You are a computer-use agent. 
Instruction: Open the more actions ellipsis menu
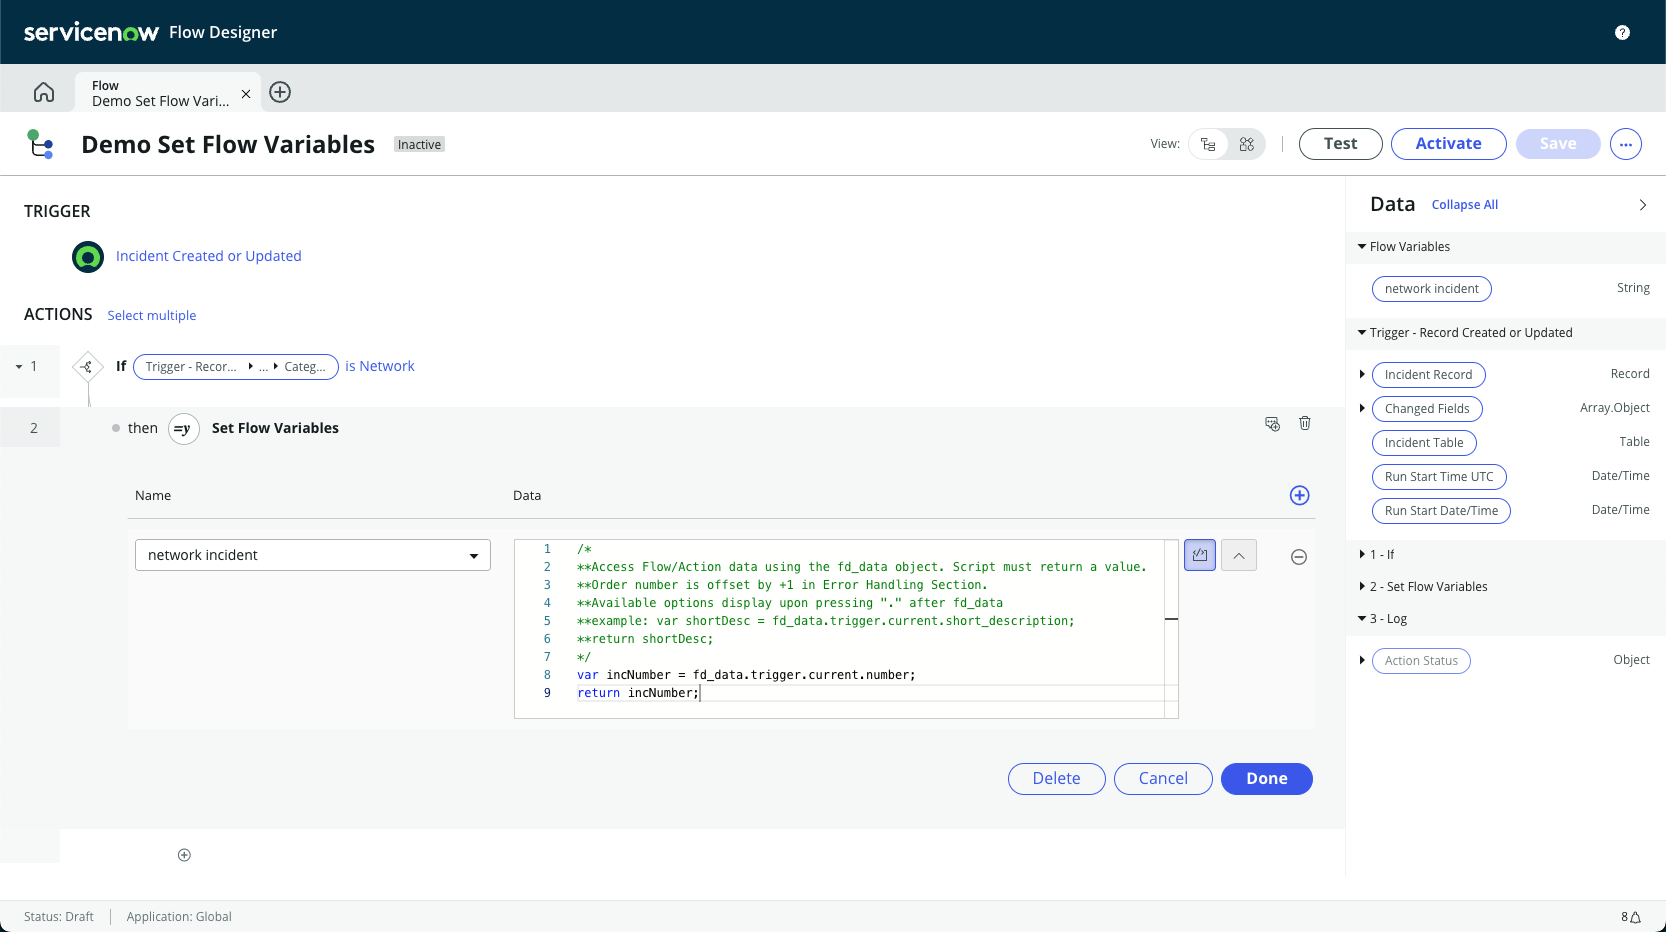pos(1626,144)
